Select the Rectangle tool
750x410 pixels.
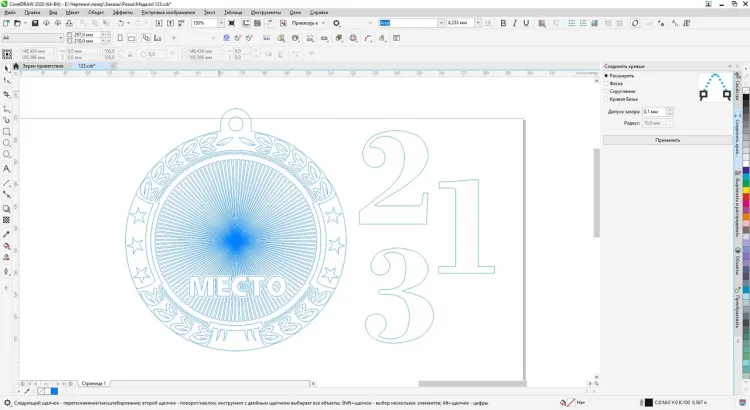click(6, 132)
